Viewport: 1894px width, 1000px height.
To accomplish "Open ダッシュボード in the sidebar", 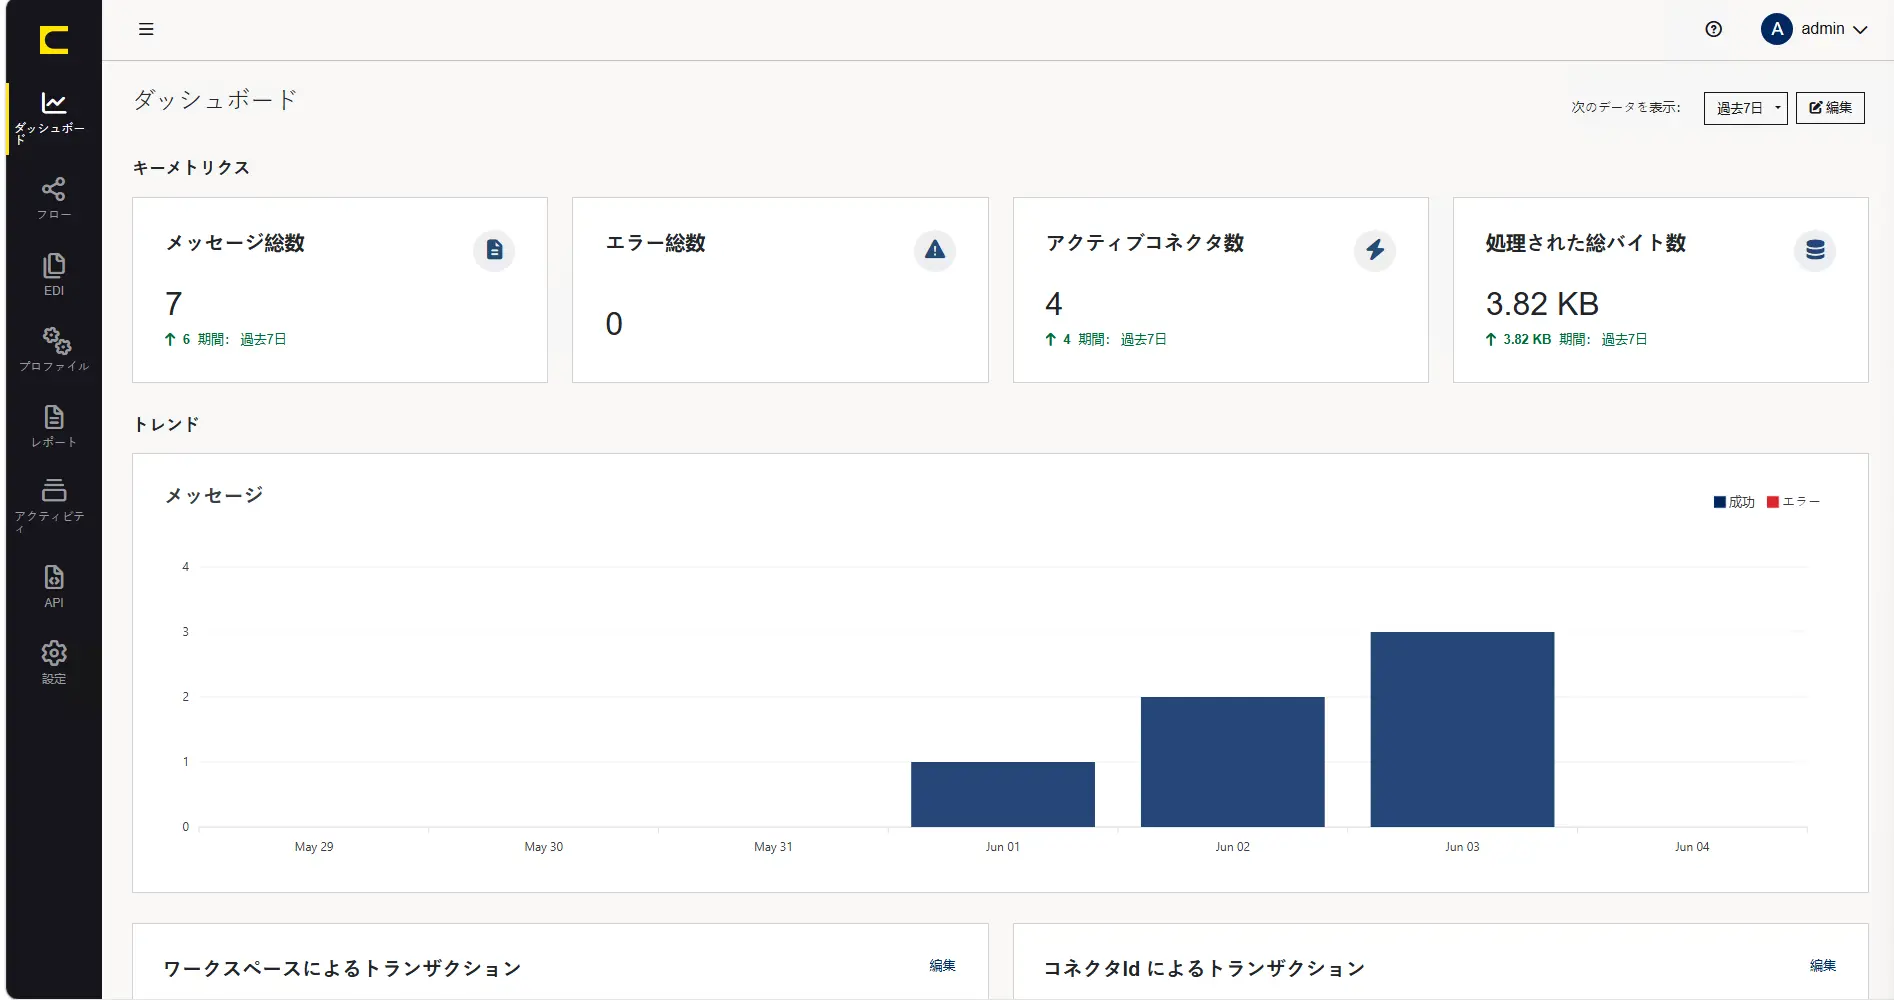I will (54, 117).
